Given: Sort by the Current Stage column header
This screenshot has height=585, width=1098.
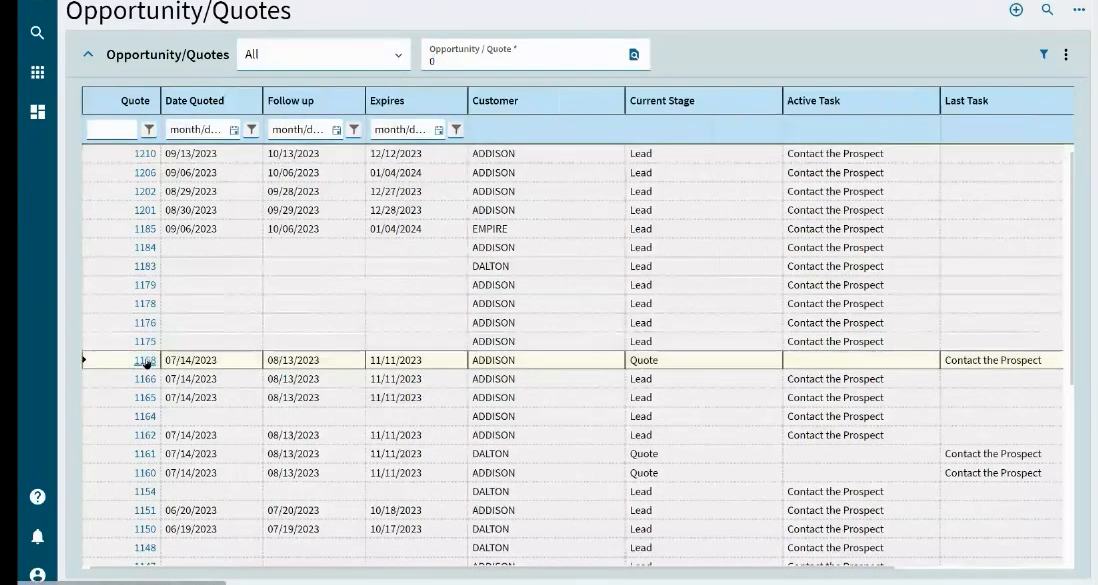Looking at the screenshot, I should pyautogui.click(x=704, y=101).
